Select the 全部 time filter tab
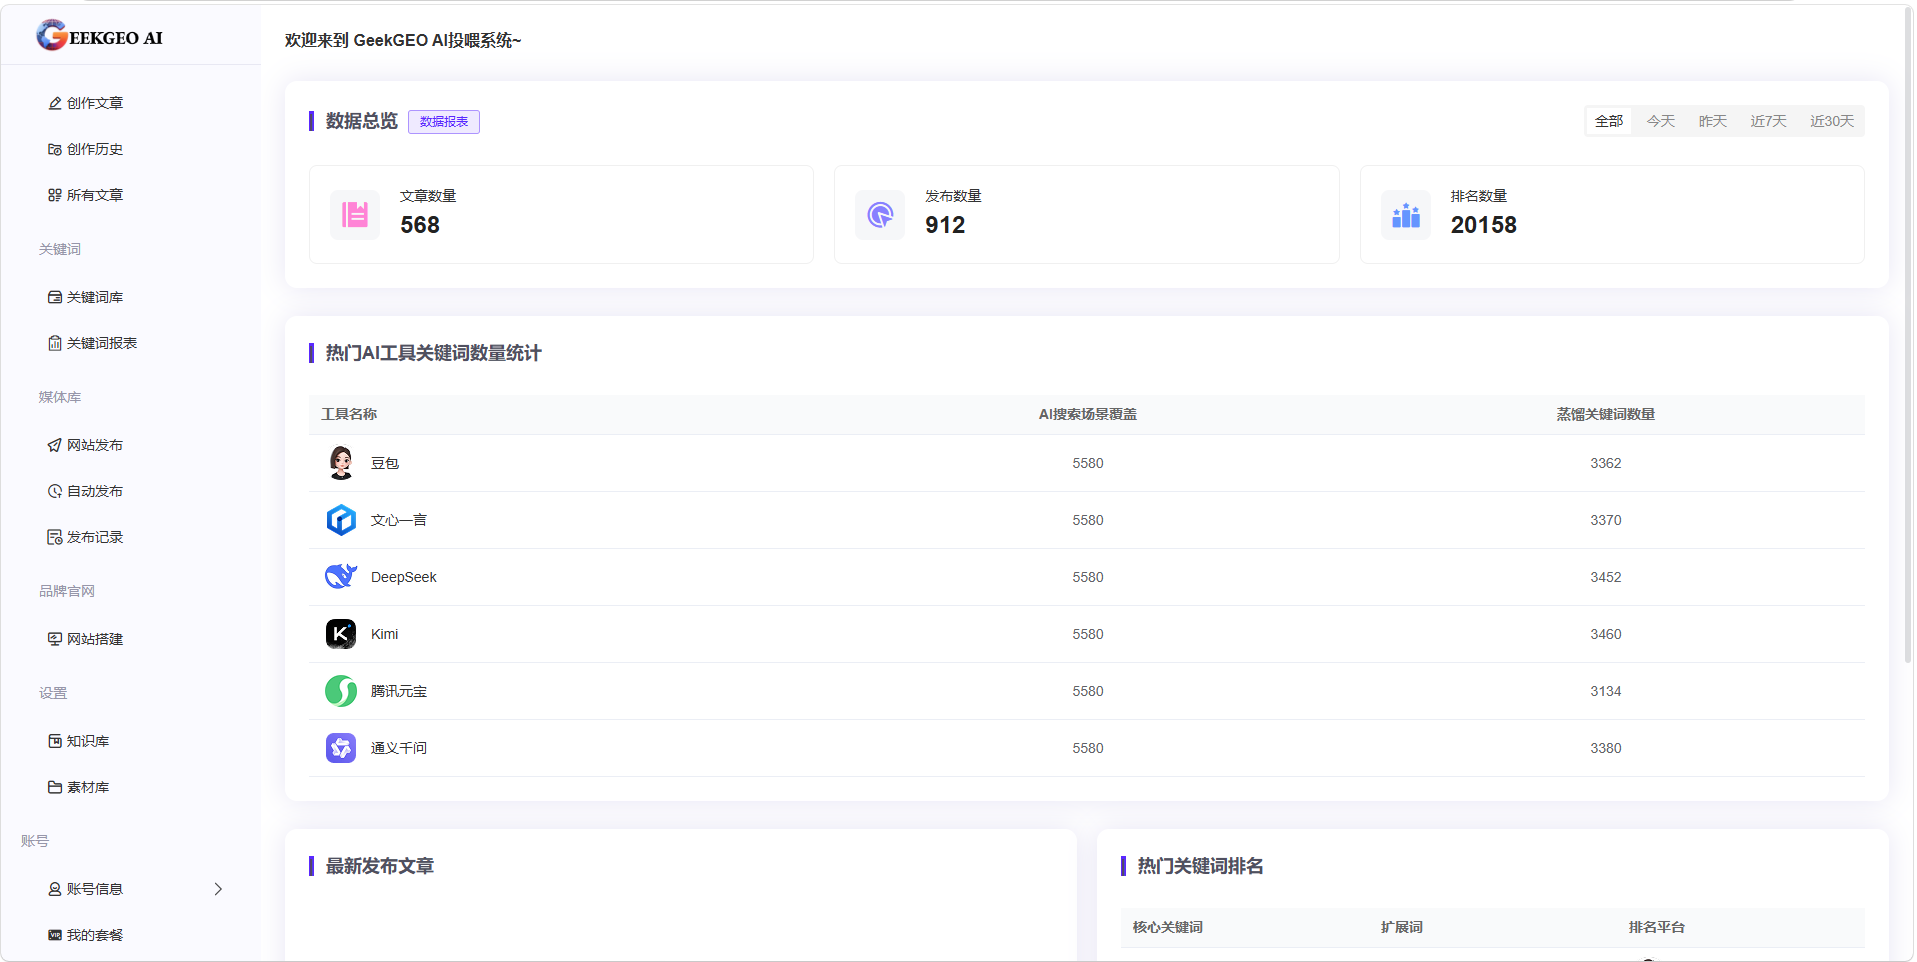 coord(1609,121)
